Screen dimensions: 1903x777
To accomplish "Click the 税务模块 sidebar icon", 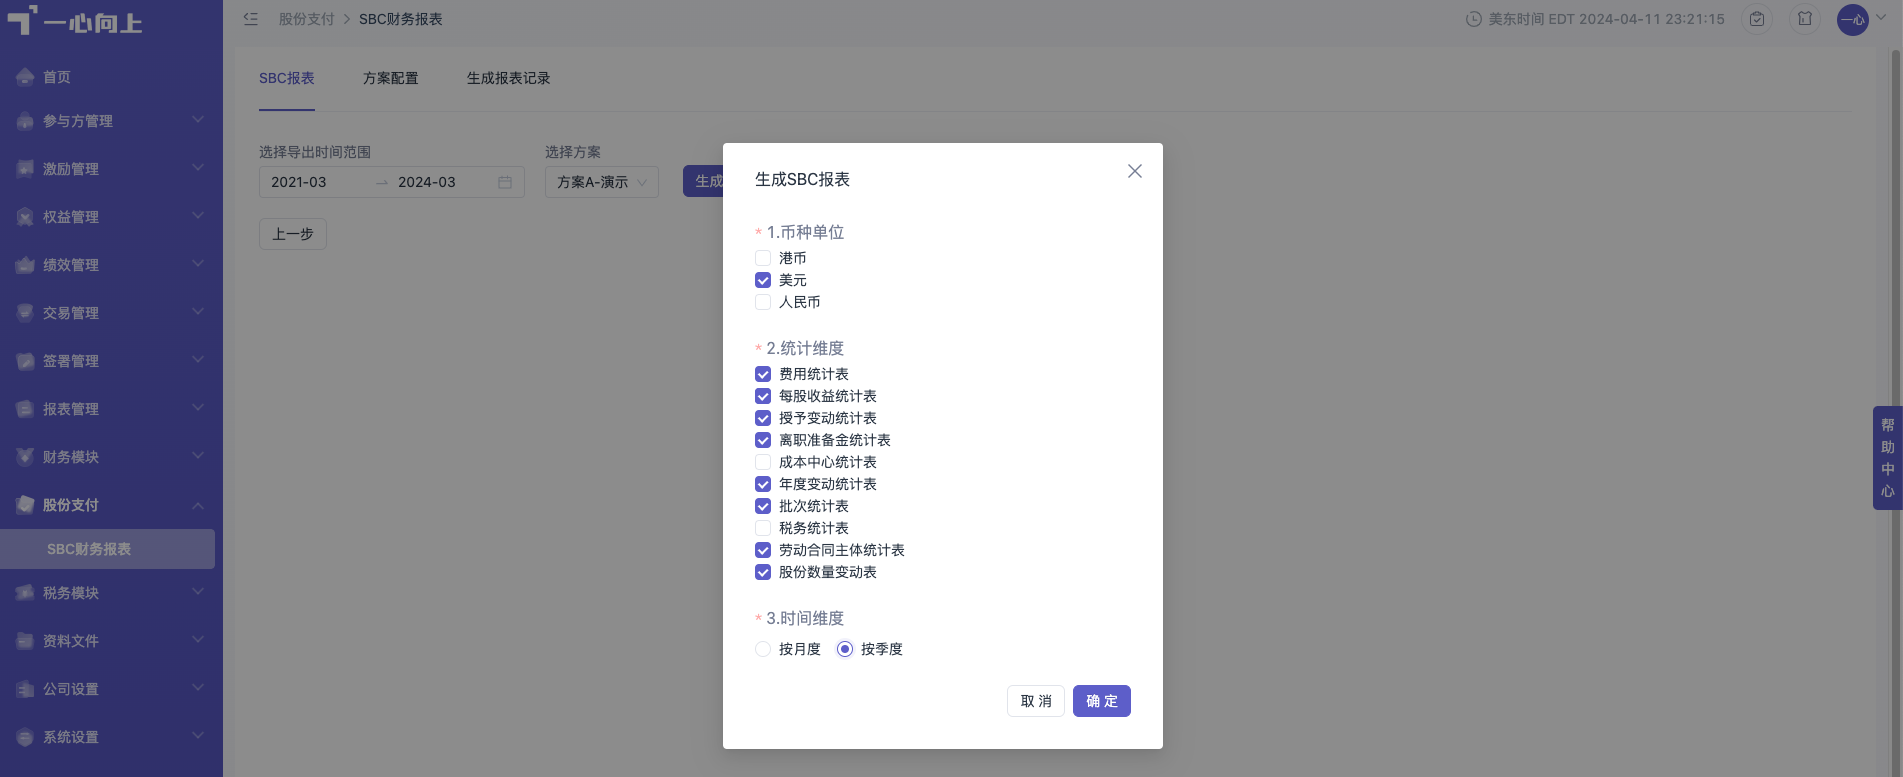I will click(x=25, y=593).
